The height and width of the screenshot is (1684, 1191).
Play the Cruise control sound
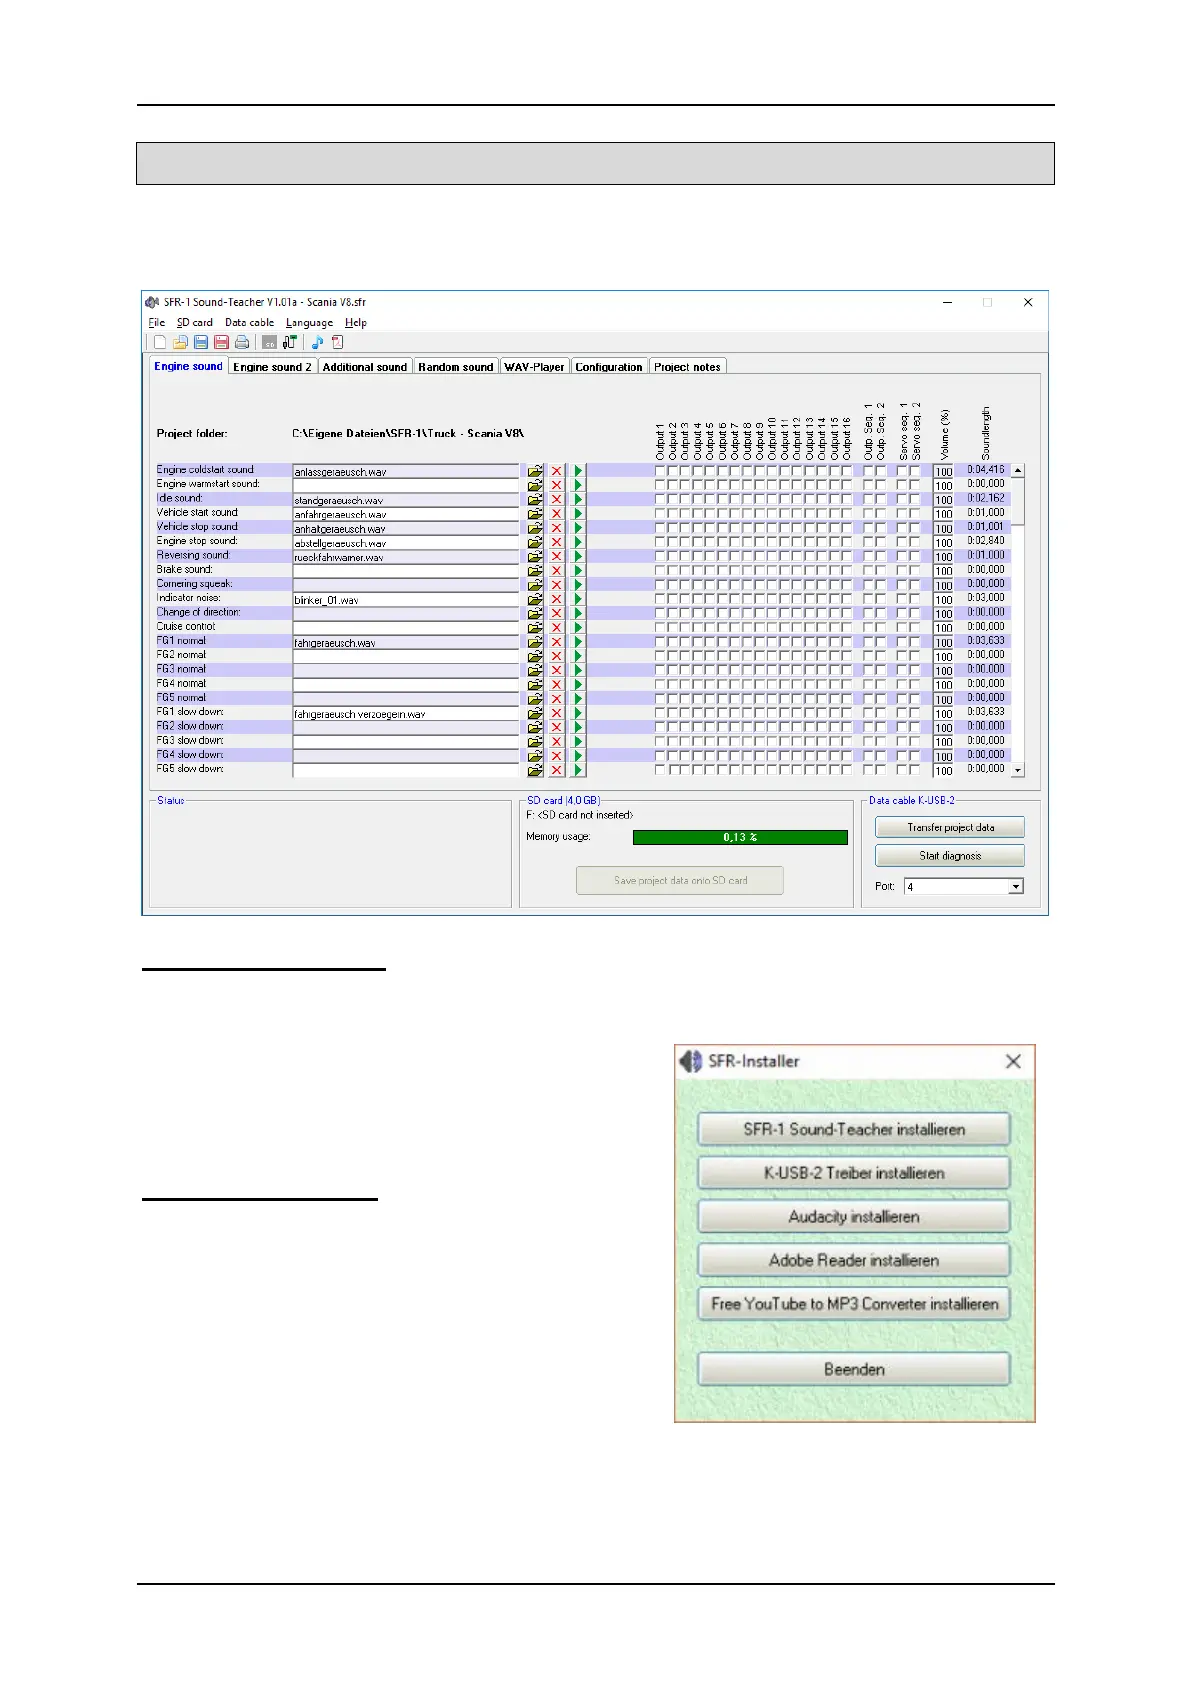pyautogui.click(x=578, y=628)
